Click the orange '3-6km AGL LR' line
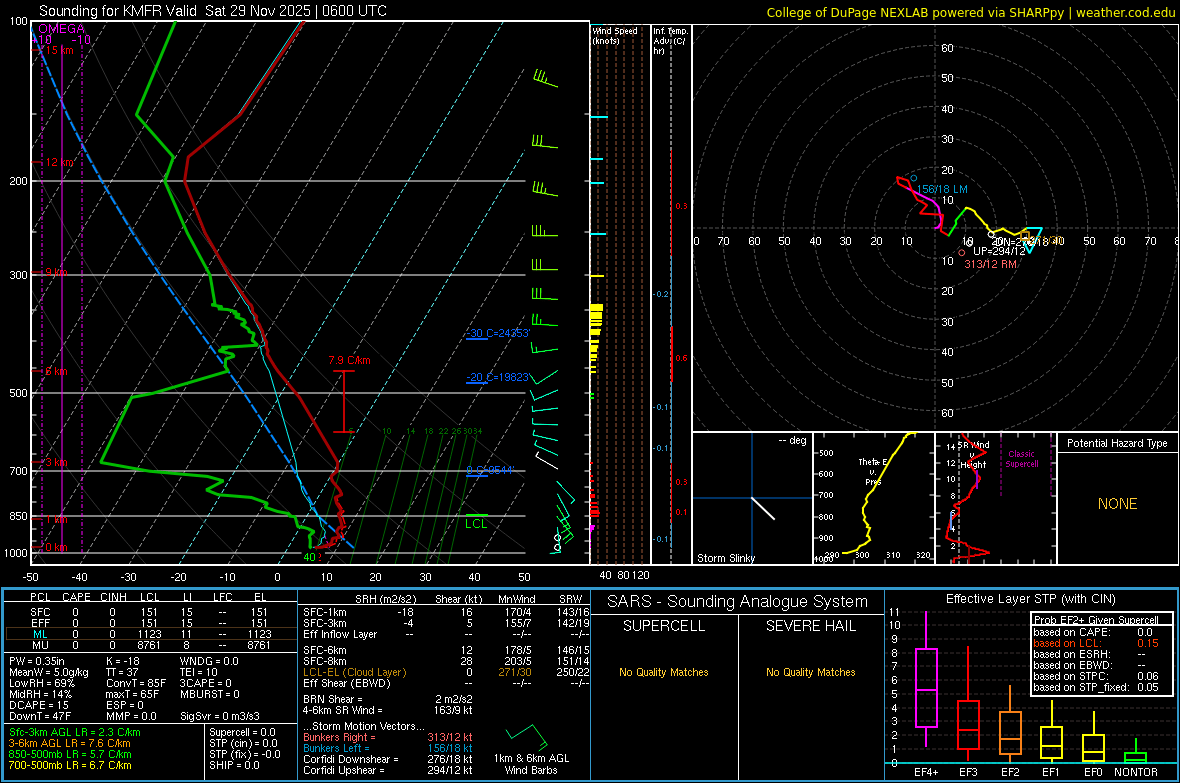 (x=69, y=743)
